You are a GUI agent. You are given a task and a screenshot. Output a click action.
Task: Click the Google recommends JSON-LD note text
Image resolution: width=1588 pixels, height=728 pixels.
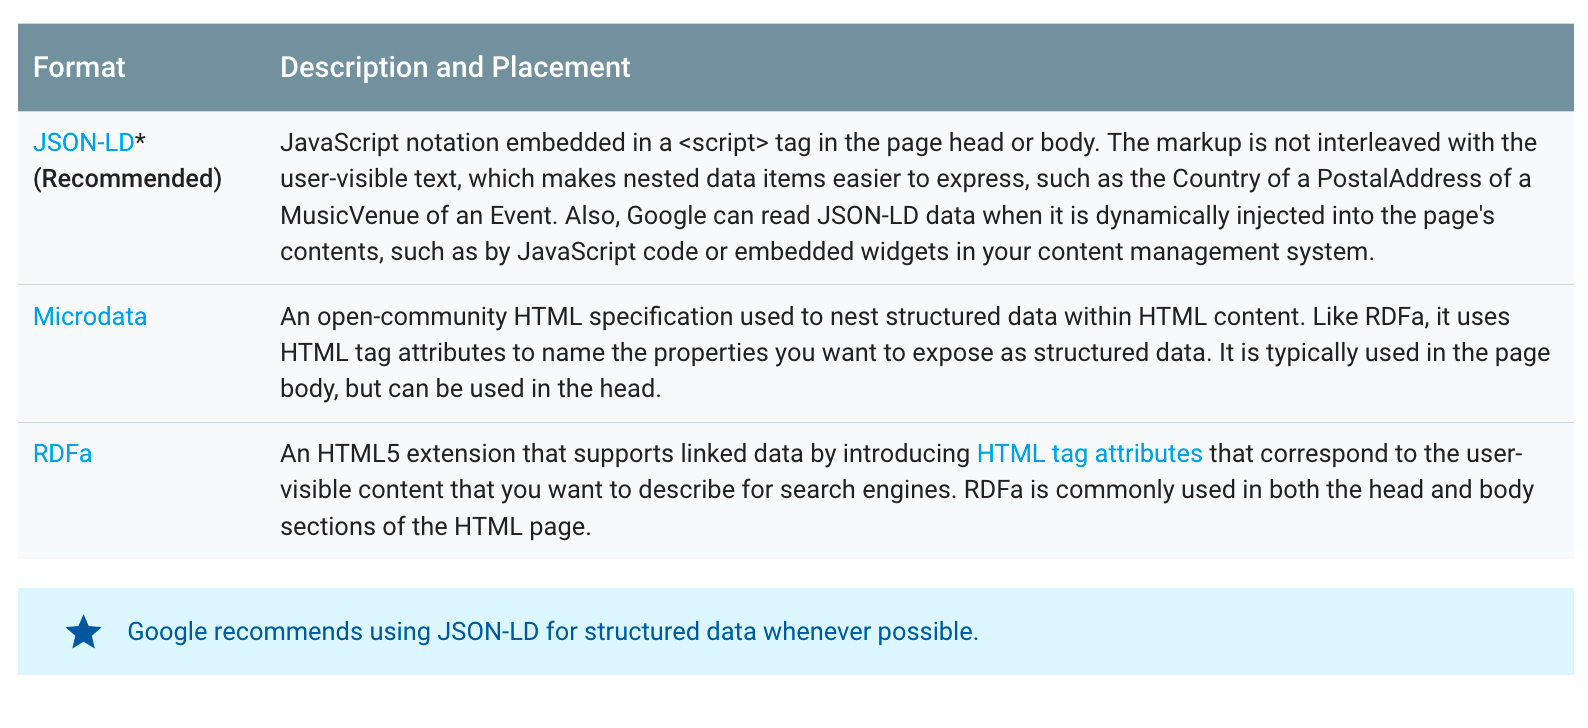click(x=553, y=632)
